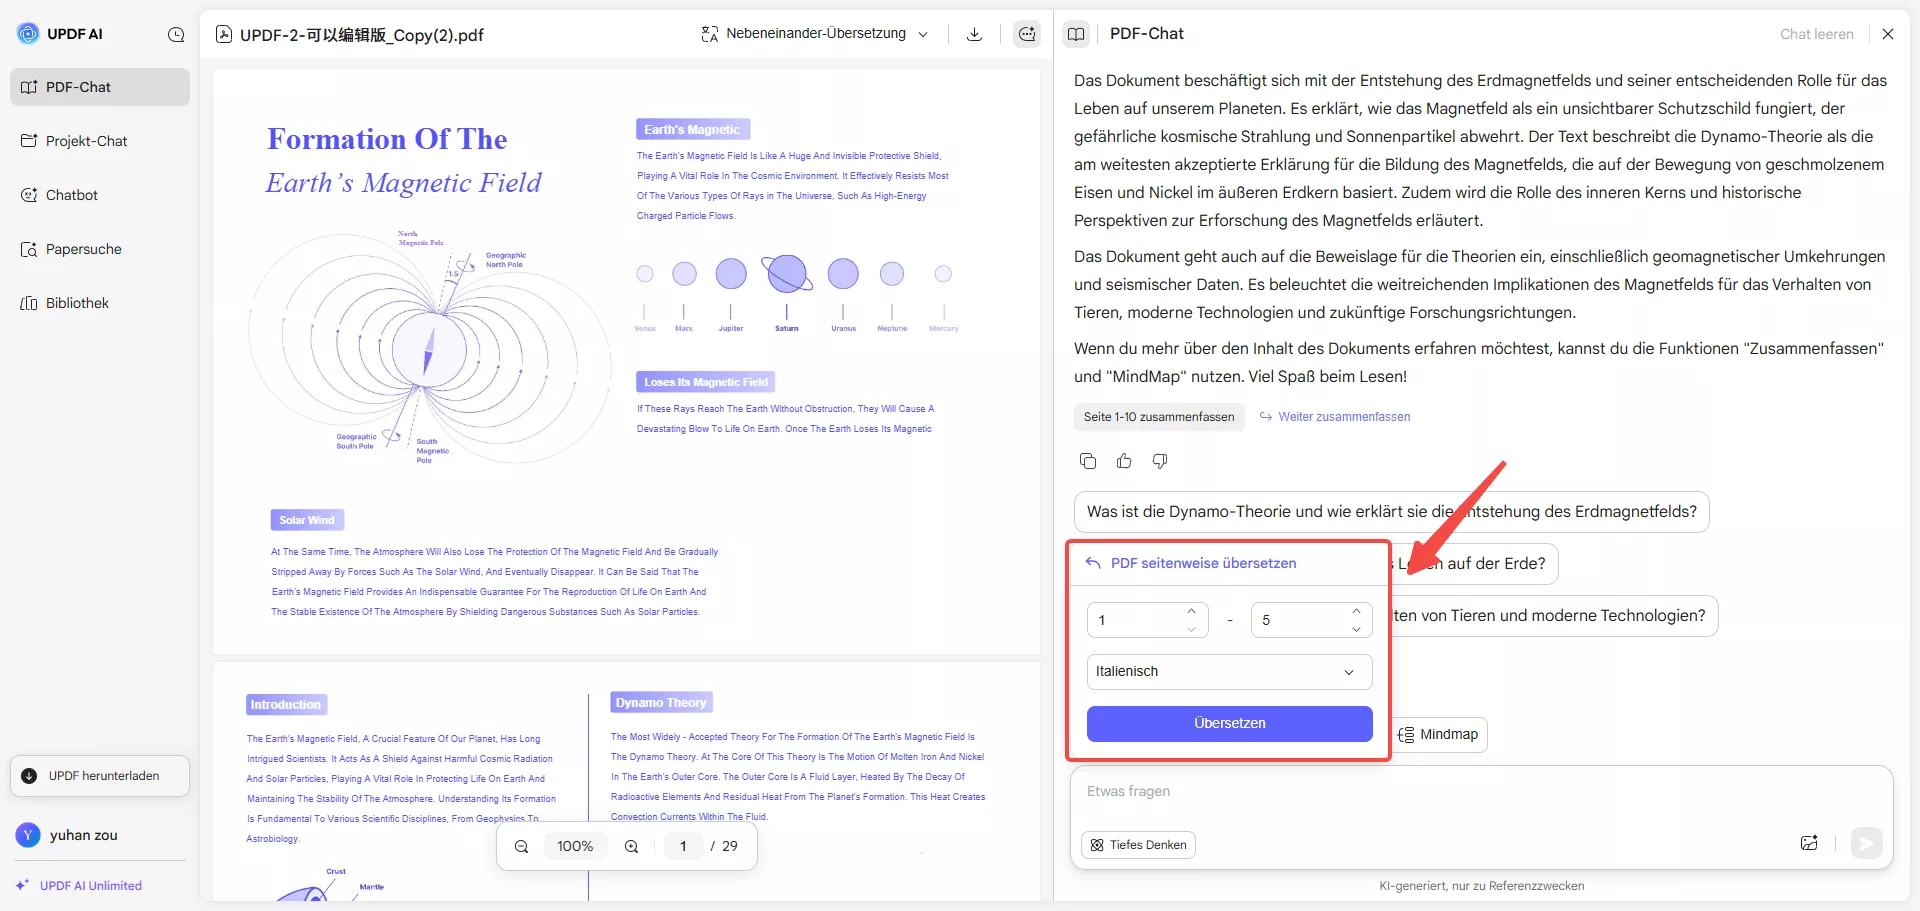Click the Seite 1-10 zusammenfassen chip

pos(1159,417)
